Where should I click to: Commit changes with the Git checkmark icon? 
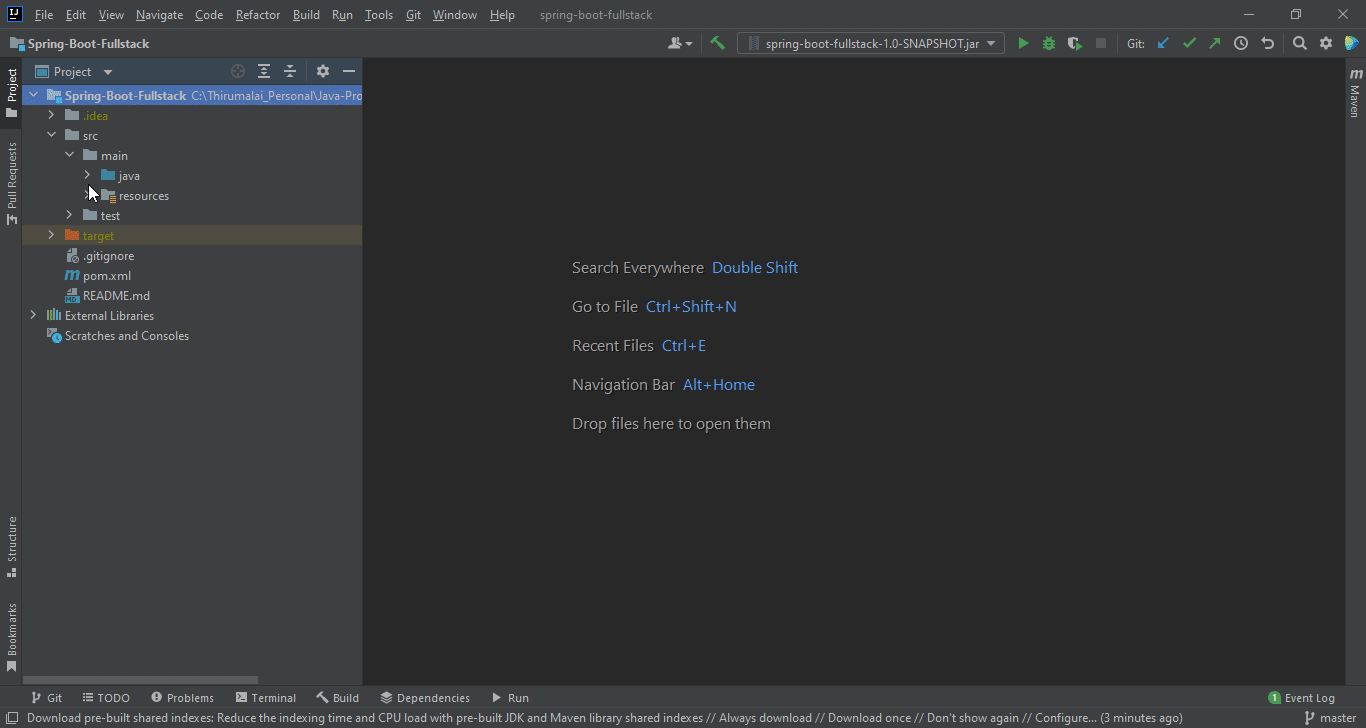[x=1189, y=43]
